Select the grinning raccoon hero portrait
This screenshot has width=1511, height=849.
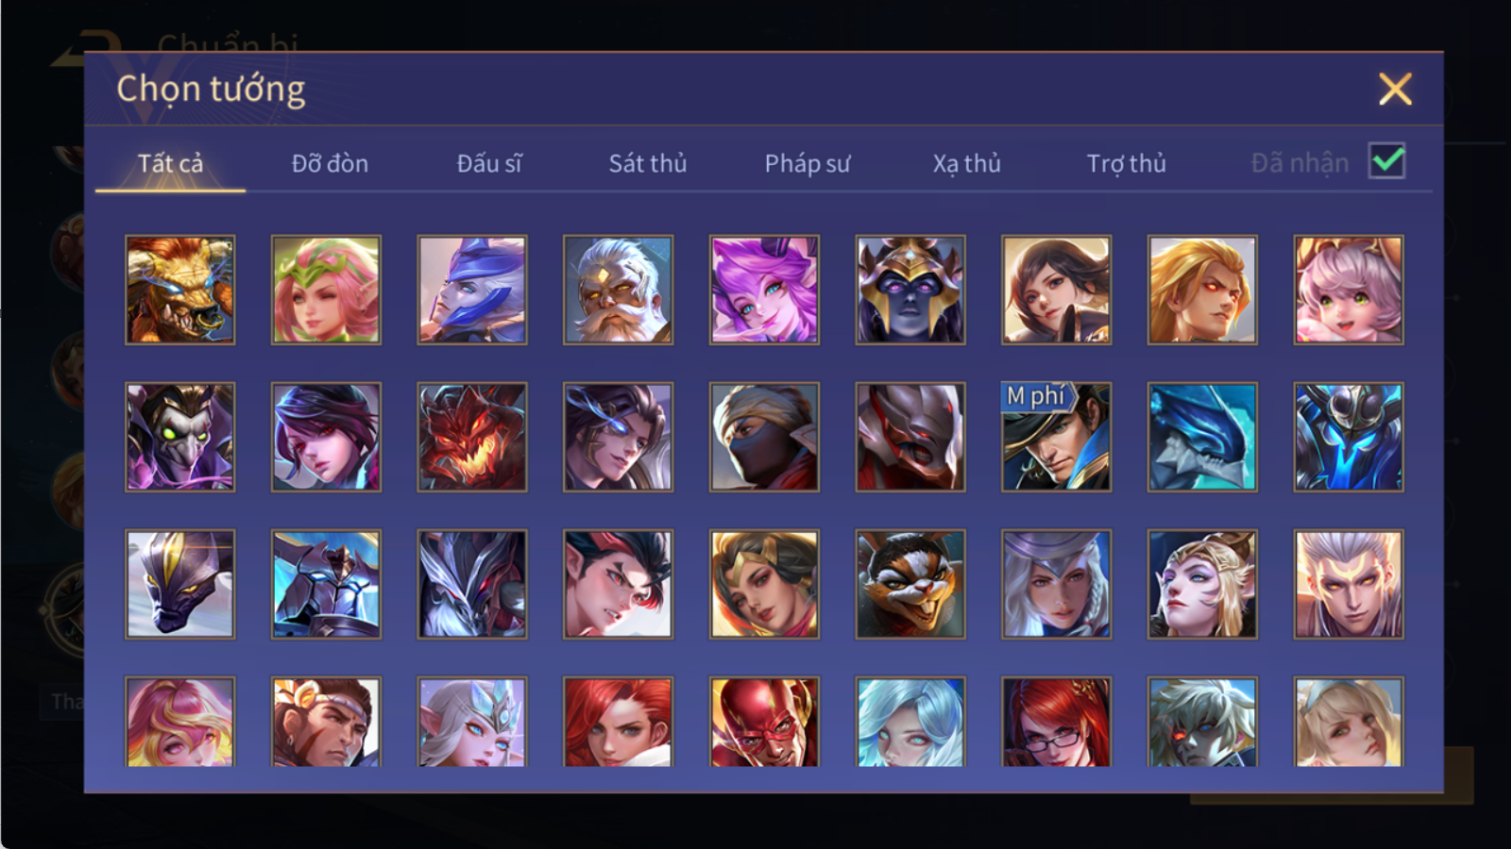910,584
